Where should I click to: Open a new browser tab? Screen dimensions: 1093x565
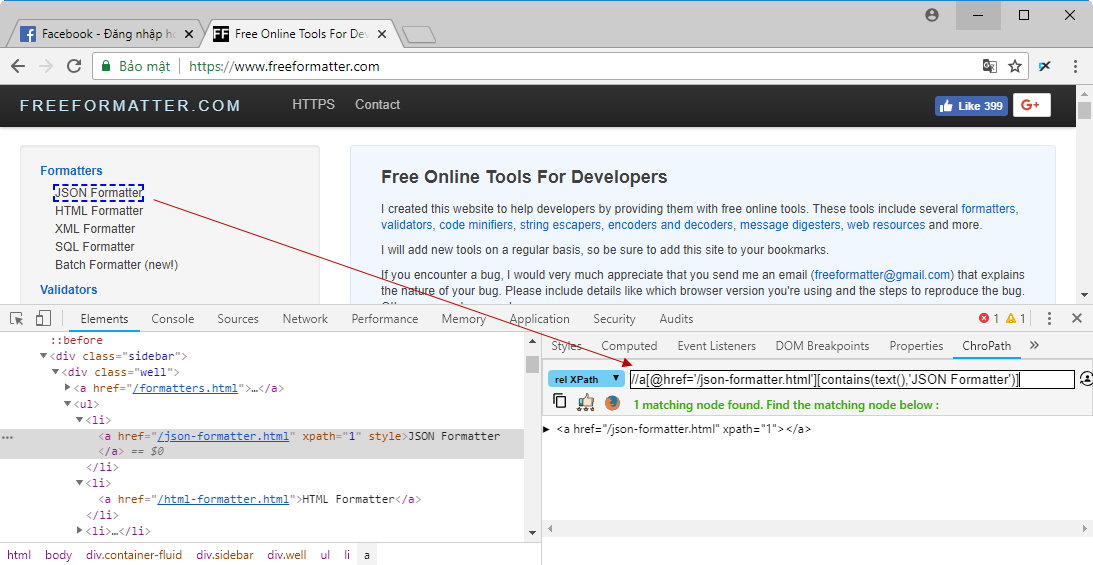419,34
